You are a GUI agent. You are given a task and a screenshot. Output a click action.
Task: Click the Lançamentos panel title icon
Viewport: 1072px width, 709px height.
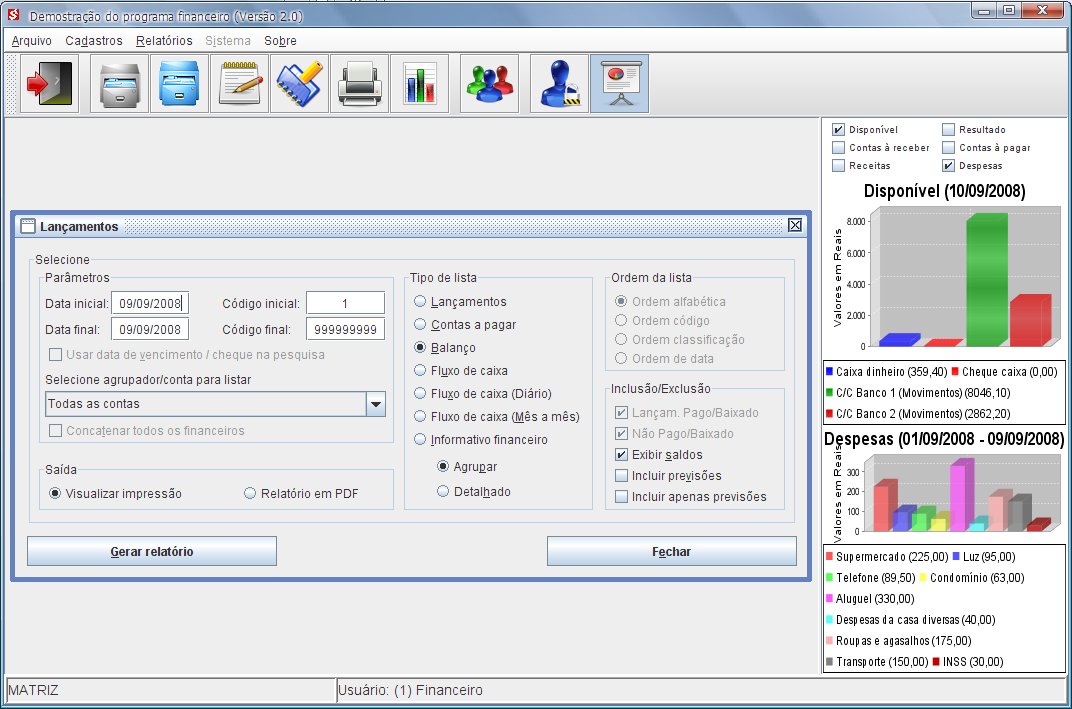click(x=28, y=226)
